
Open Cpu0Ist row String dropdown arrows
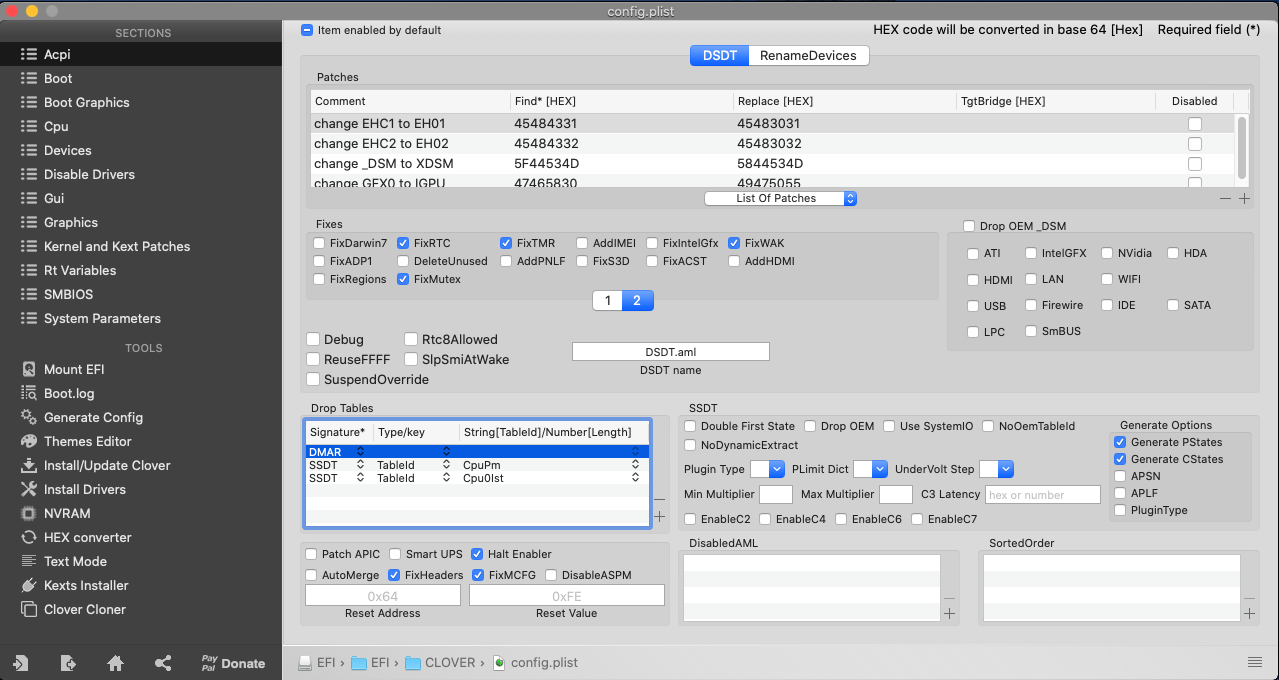[x=635, y=478]
